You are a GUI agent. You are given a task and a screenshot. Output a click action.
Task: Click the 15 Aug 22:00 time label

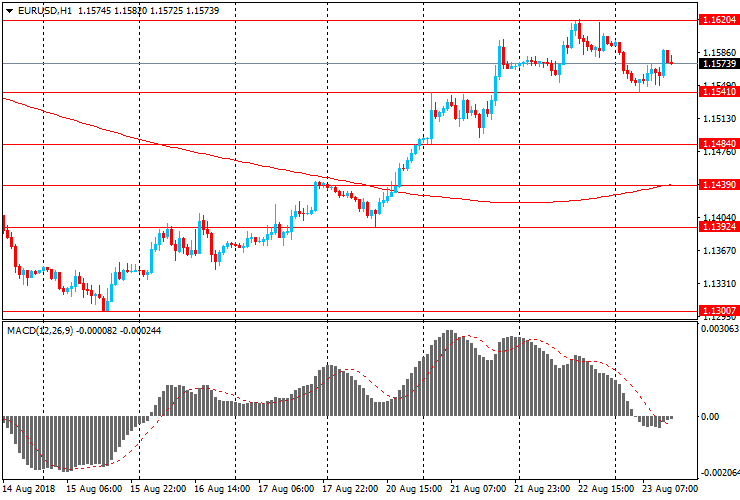tap(158, 489)
